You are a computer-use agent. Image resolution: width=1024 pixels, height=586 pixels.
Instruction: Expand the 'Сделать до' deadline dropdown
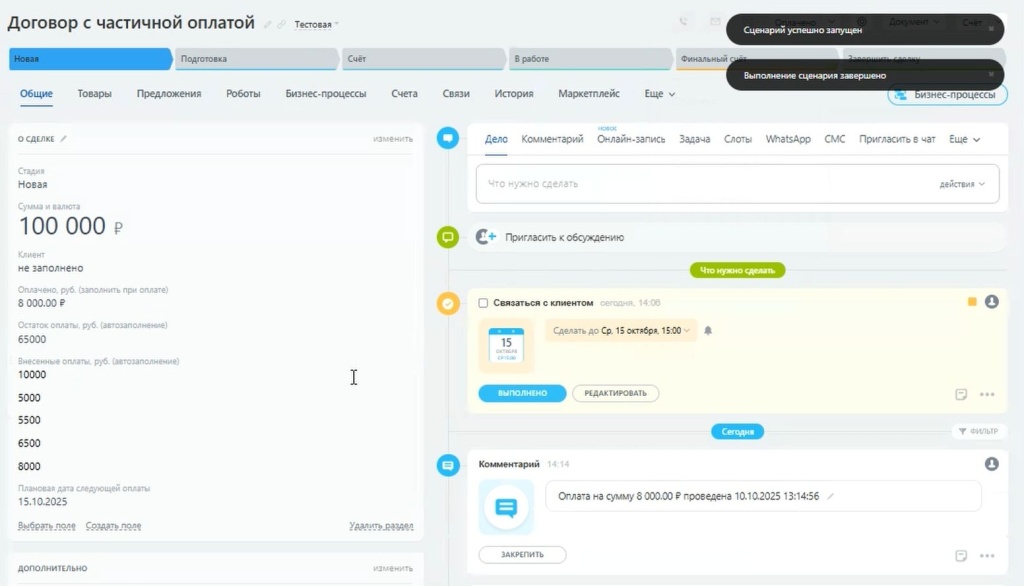pos(622,330)
